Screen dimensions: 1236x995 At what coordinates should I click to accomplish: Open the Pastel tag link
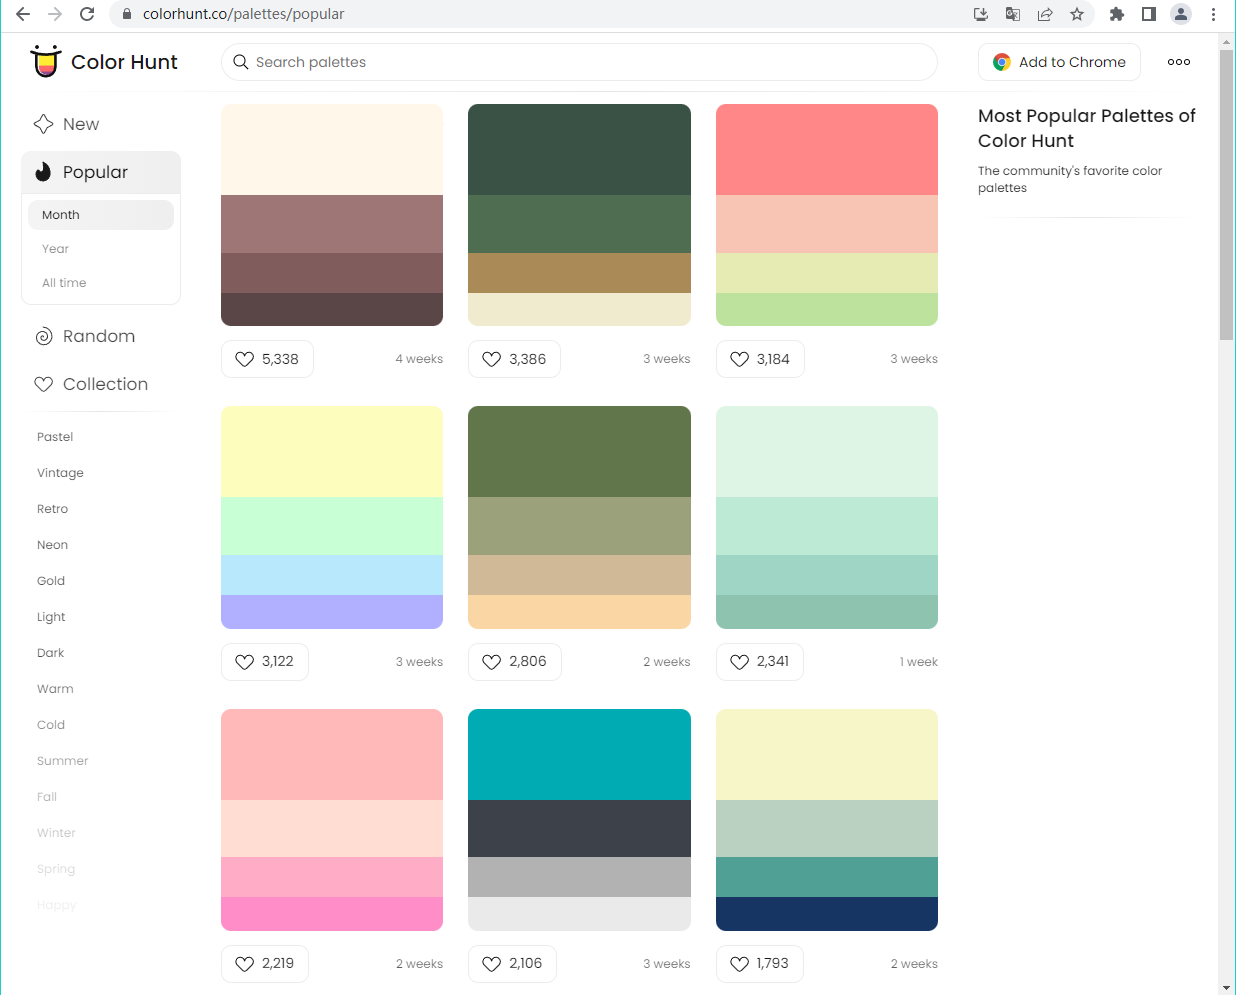point(55,437)
